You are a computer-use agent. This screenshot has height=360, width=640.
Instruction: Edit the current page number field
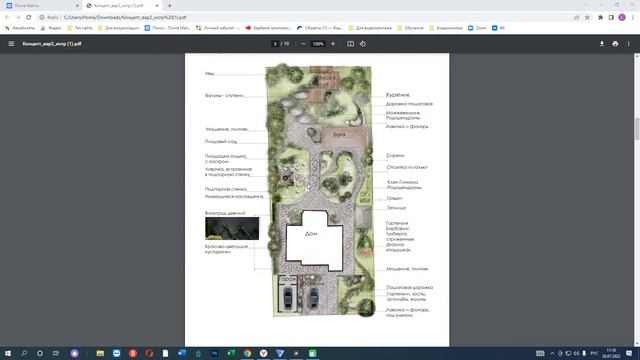click(275, 44)
